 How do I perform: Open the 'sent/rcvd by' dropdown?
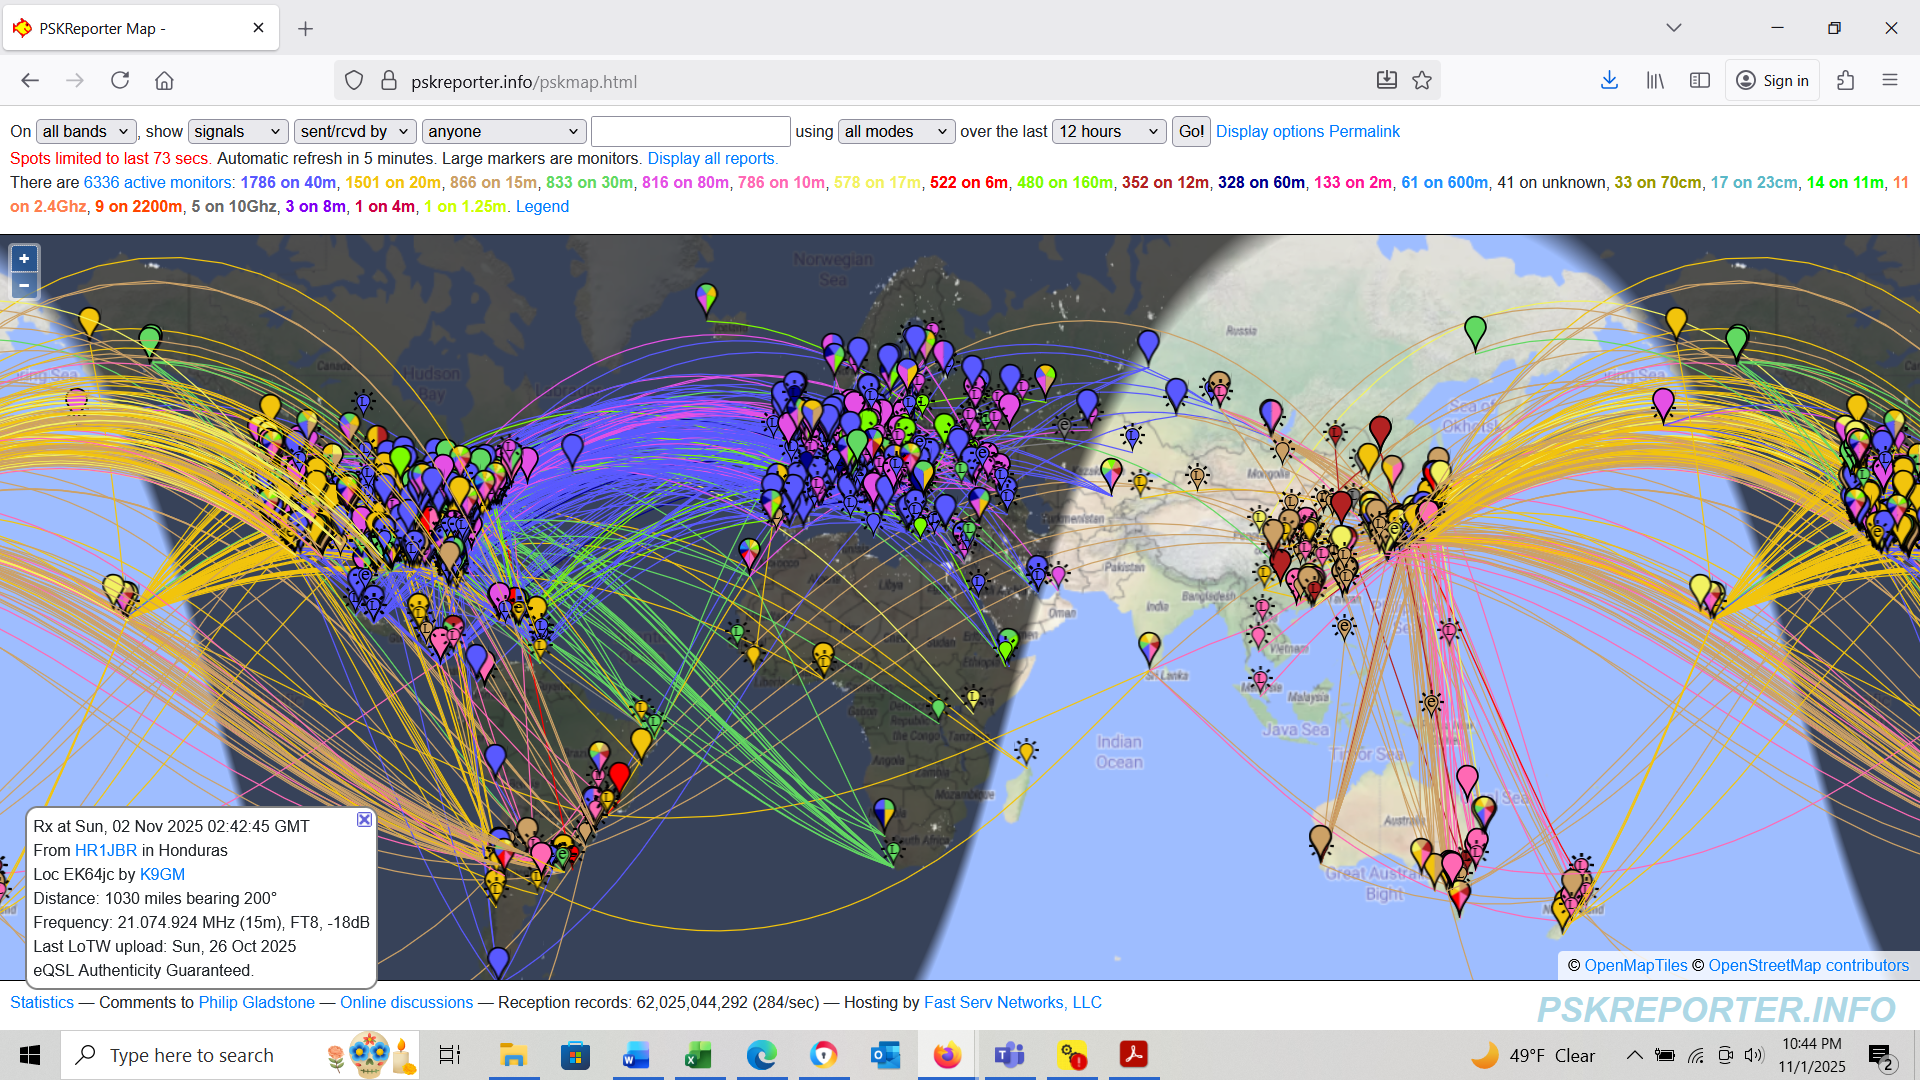[x=354, y=131]
